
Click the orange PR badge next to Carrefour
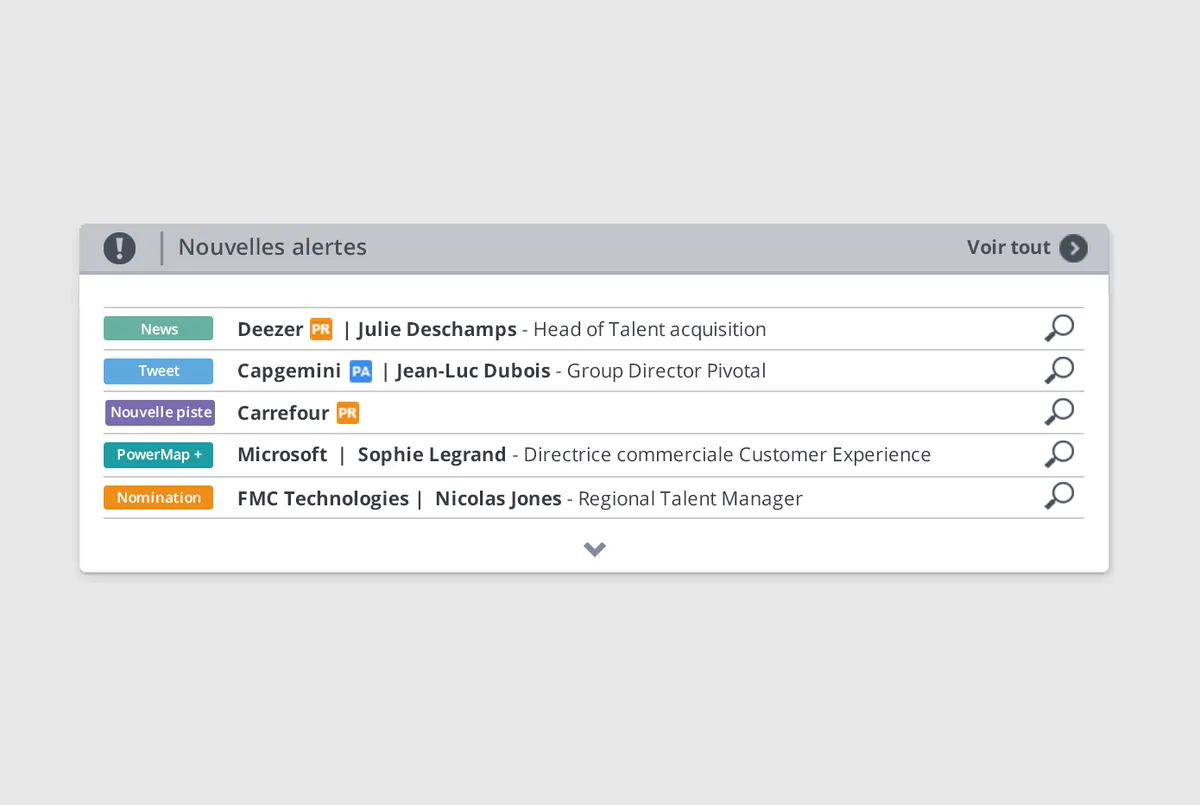click(347, 413)
